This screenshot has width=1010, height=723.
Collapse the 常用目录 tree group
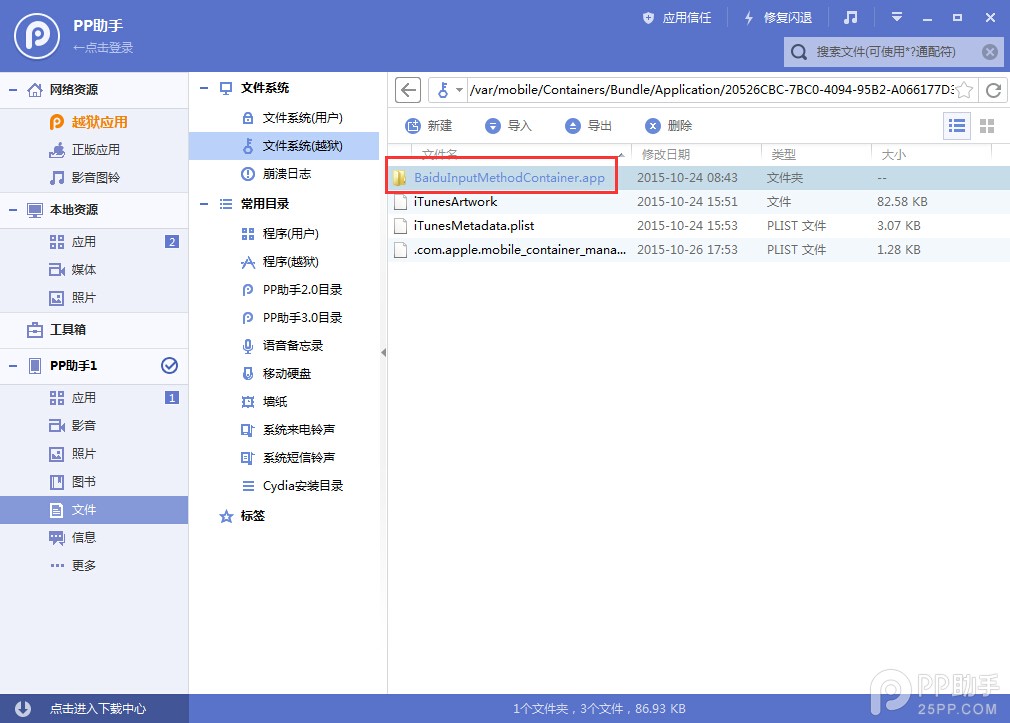pyautogui.click(x=204, y=204)
